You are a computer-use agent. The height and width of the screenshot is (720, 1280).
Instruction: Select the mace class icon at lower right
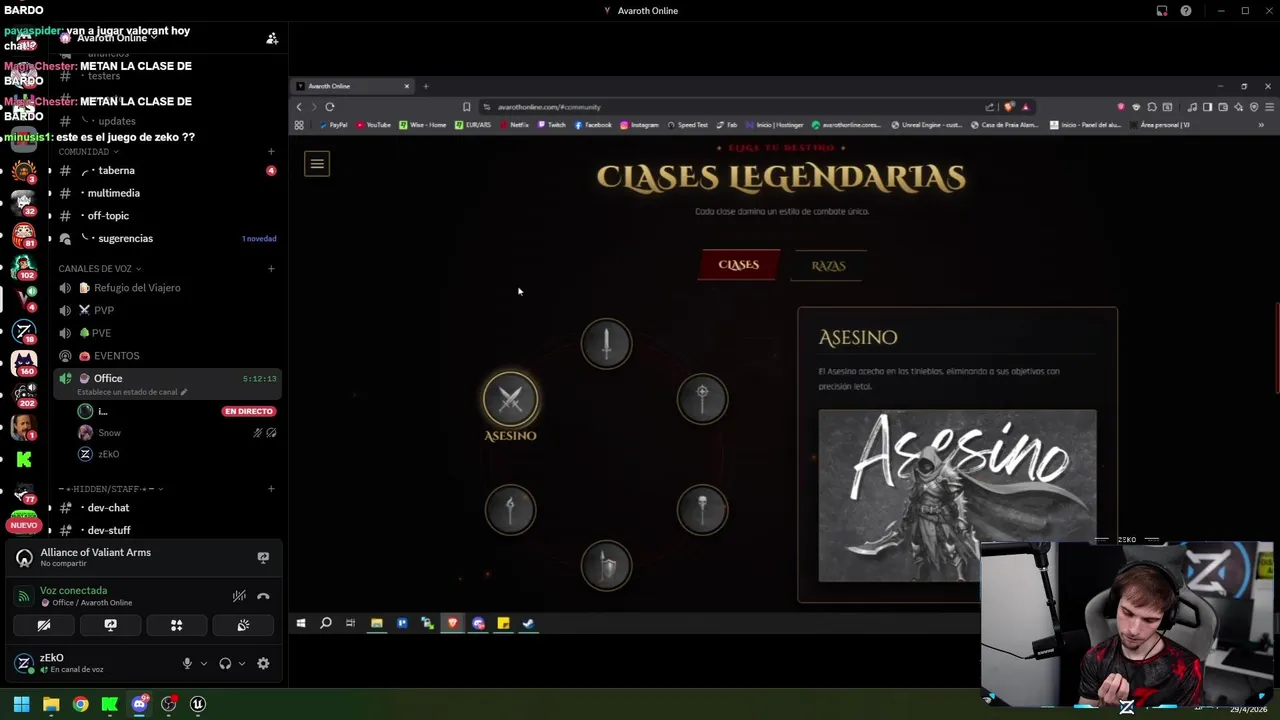click(x=702, y=510)
